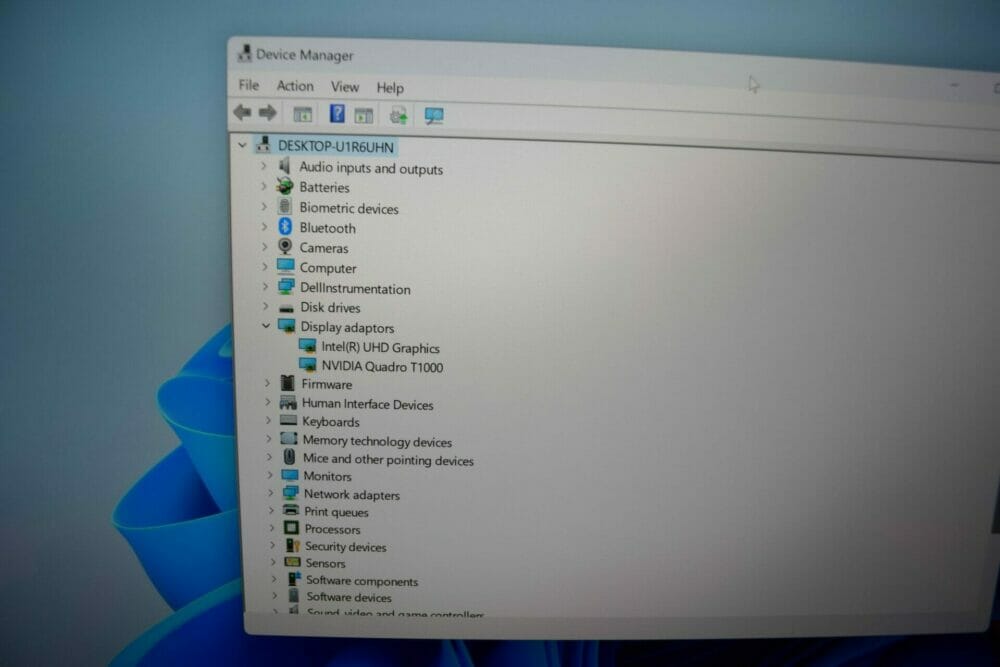The image size is (1000, 667).
Task: Click the Back arrow toolbar icon
Action: click(242, 113)
